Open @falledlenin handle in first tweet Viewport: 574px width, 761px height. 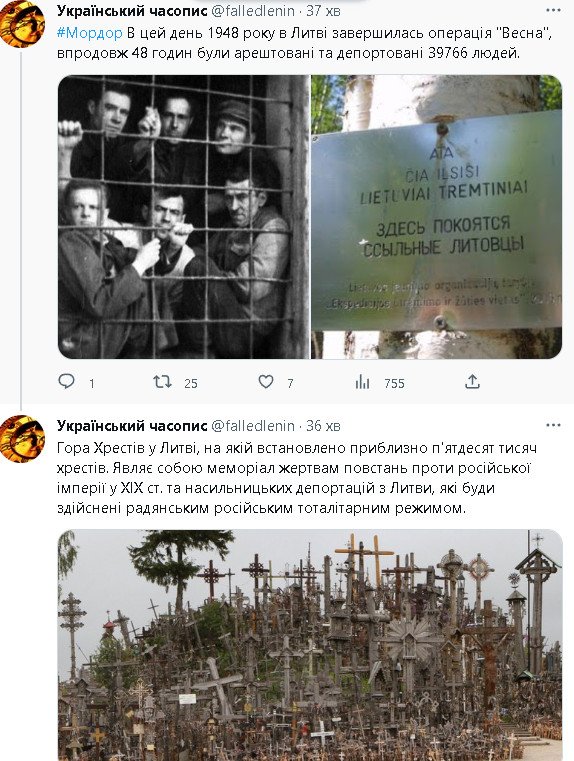coord(253,11)
